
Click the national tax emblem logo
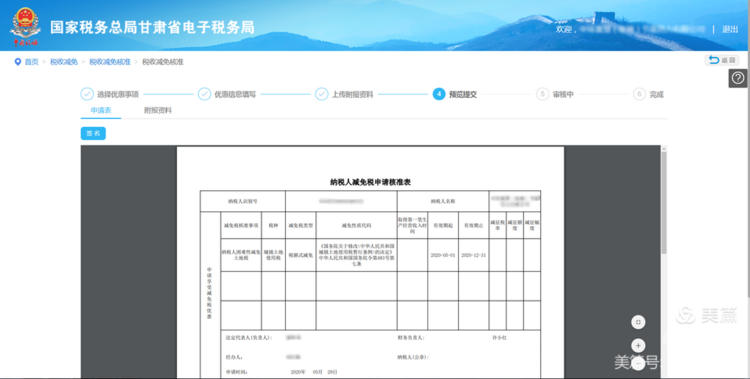point(25,25)
